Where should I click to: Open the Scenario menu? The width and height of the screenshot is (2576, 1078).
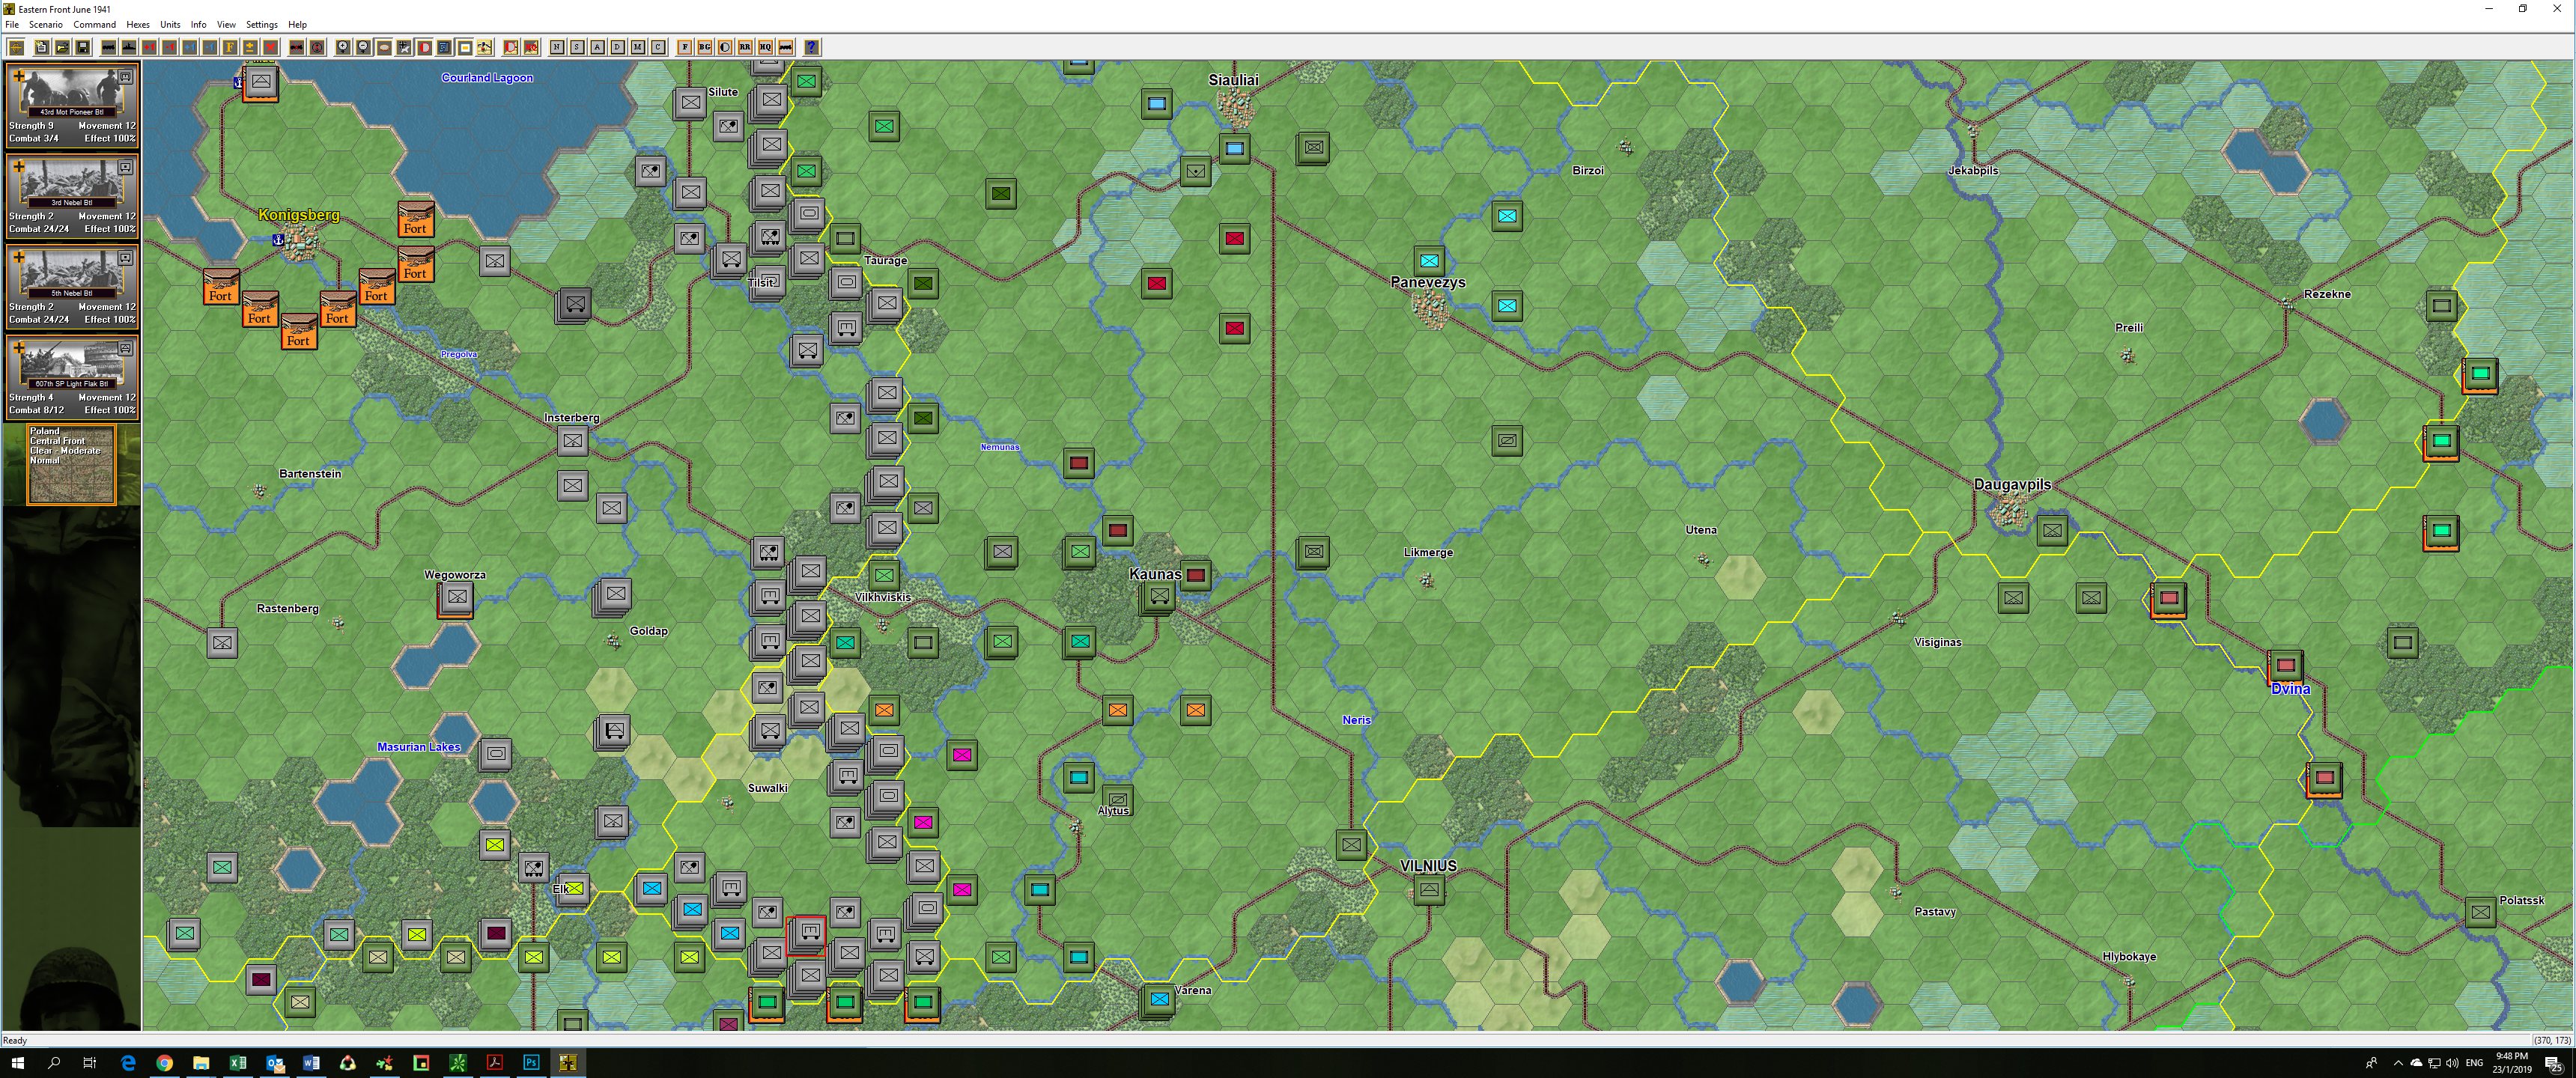point(46,24)
